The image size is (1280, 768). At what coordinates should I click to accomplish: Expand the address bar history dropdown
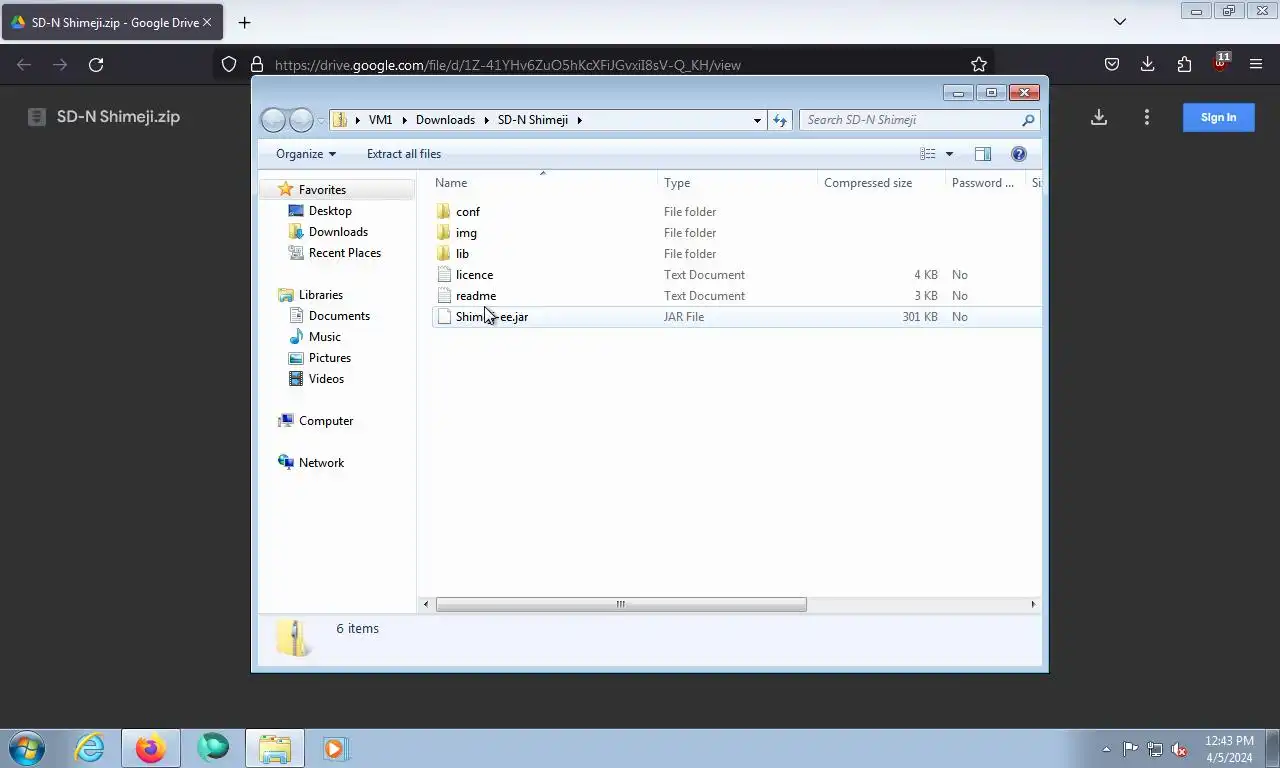[757, 120]
